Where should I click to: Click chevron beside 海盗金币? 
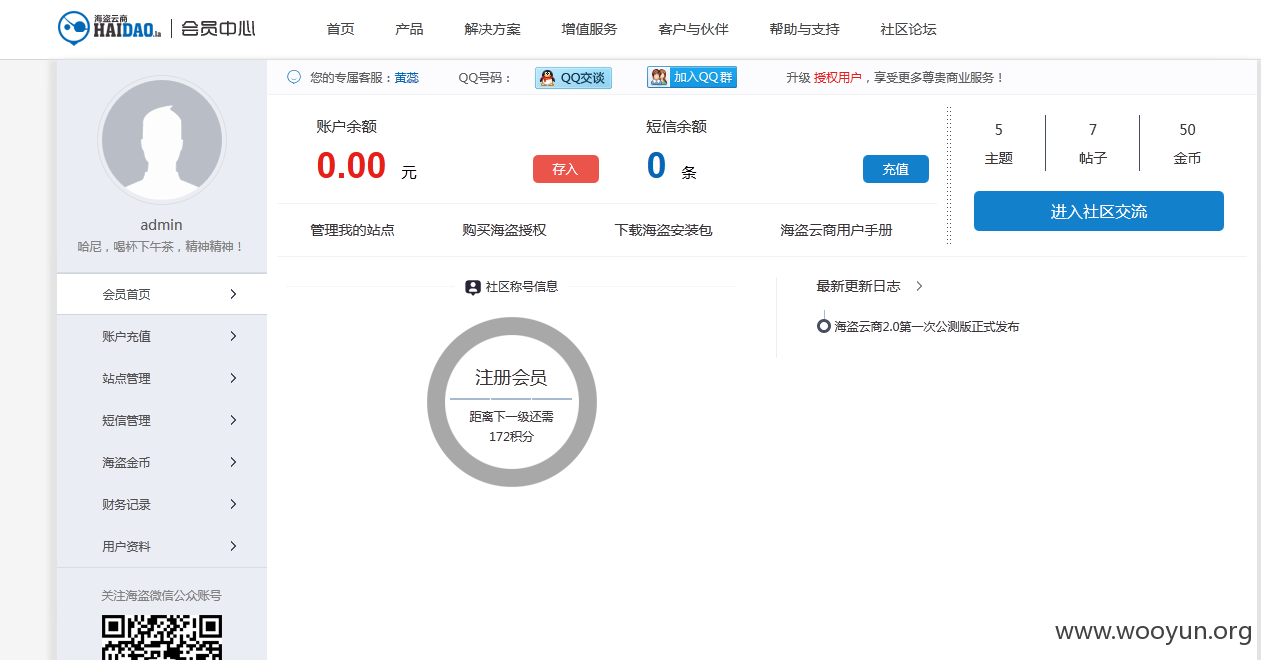tap(233, 462)
